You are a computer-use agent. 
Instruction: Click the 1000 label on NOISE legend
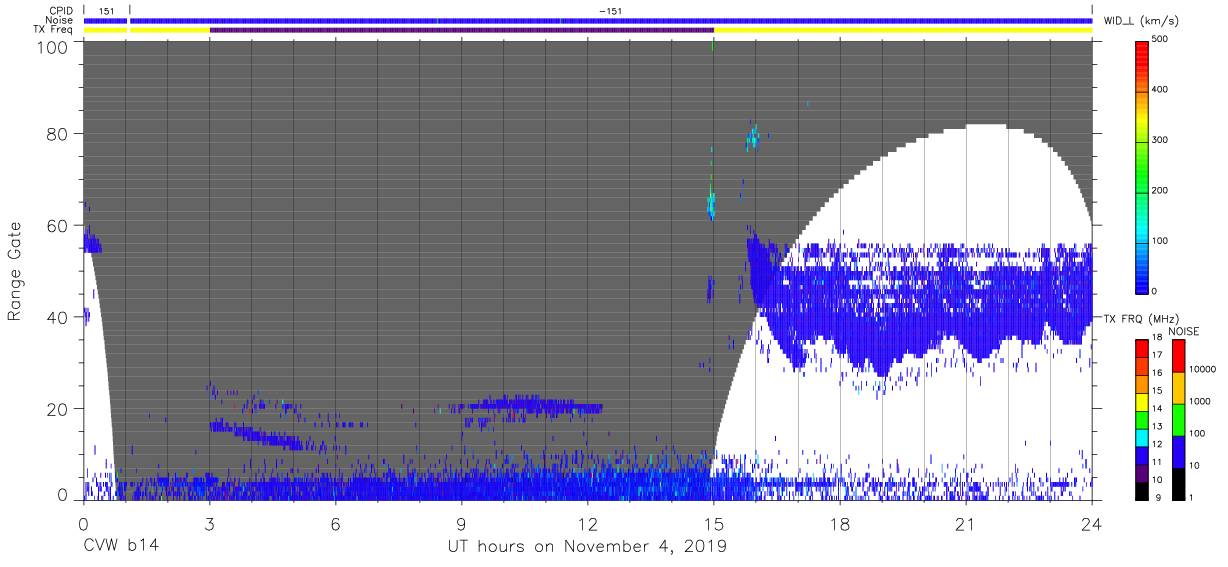click(x=1199, y=401)
